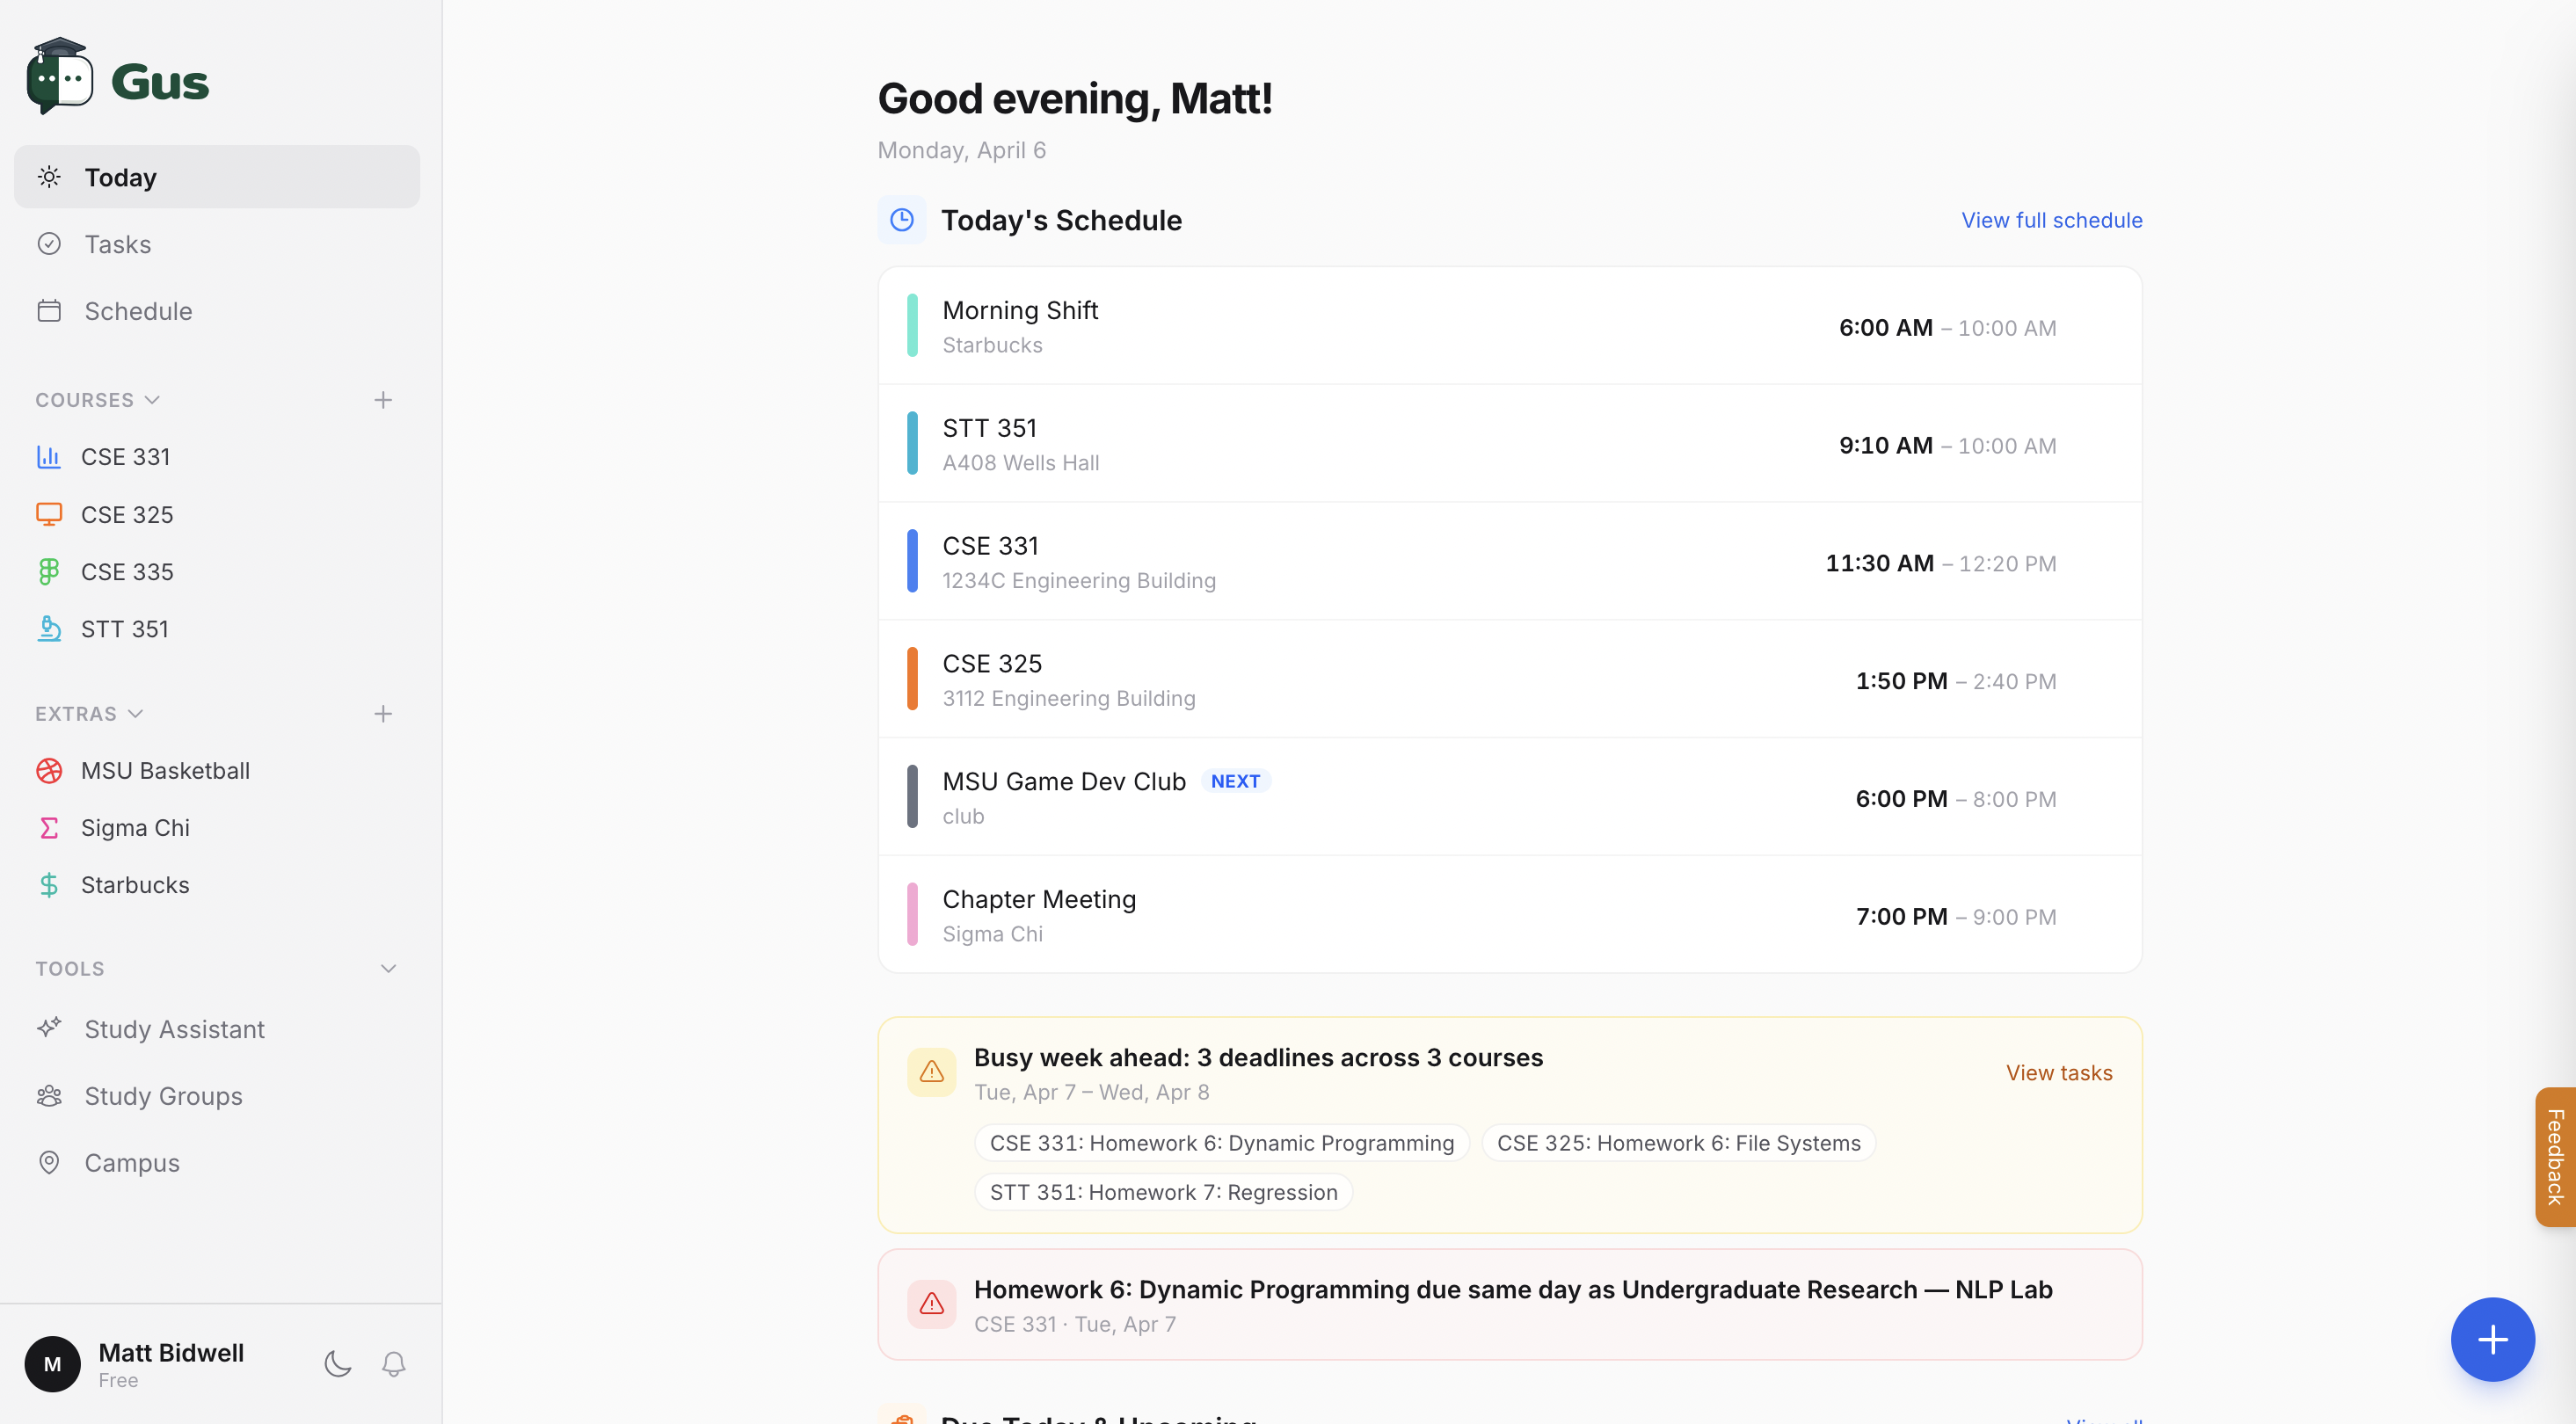Collapse the EXTRAS section

point(136,713)
